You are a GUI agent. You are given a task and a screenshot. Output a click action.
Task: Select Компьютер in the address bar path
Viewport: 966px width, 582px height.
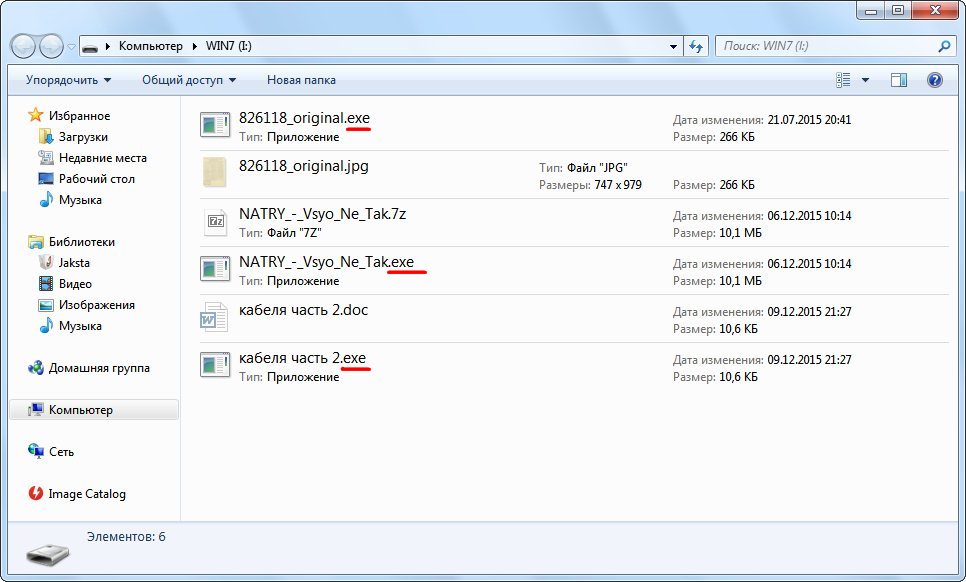click(x=150, y=46)
